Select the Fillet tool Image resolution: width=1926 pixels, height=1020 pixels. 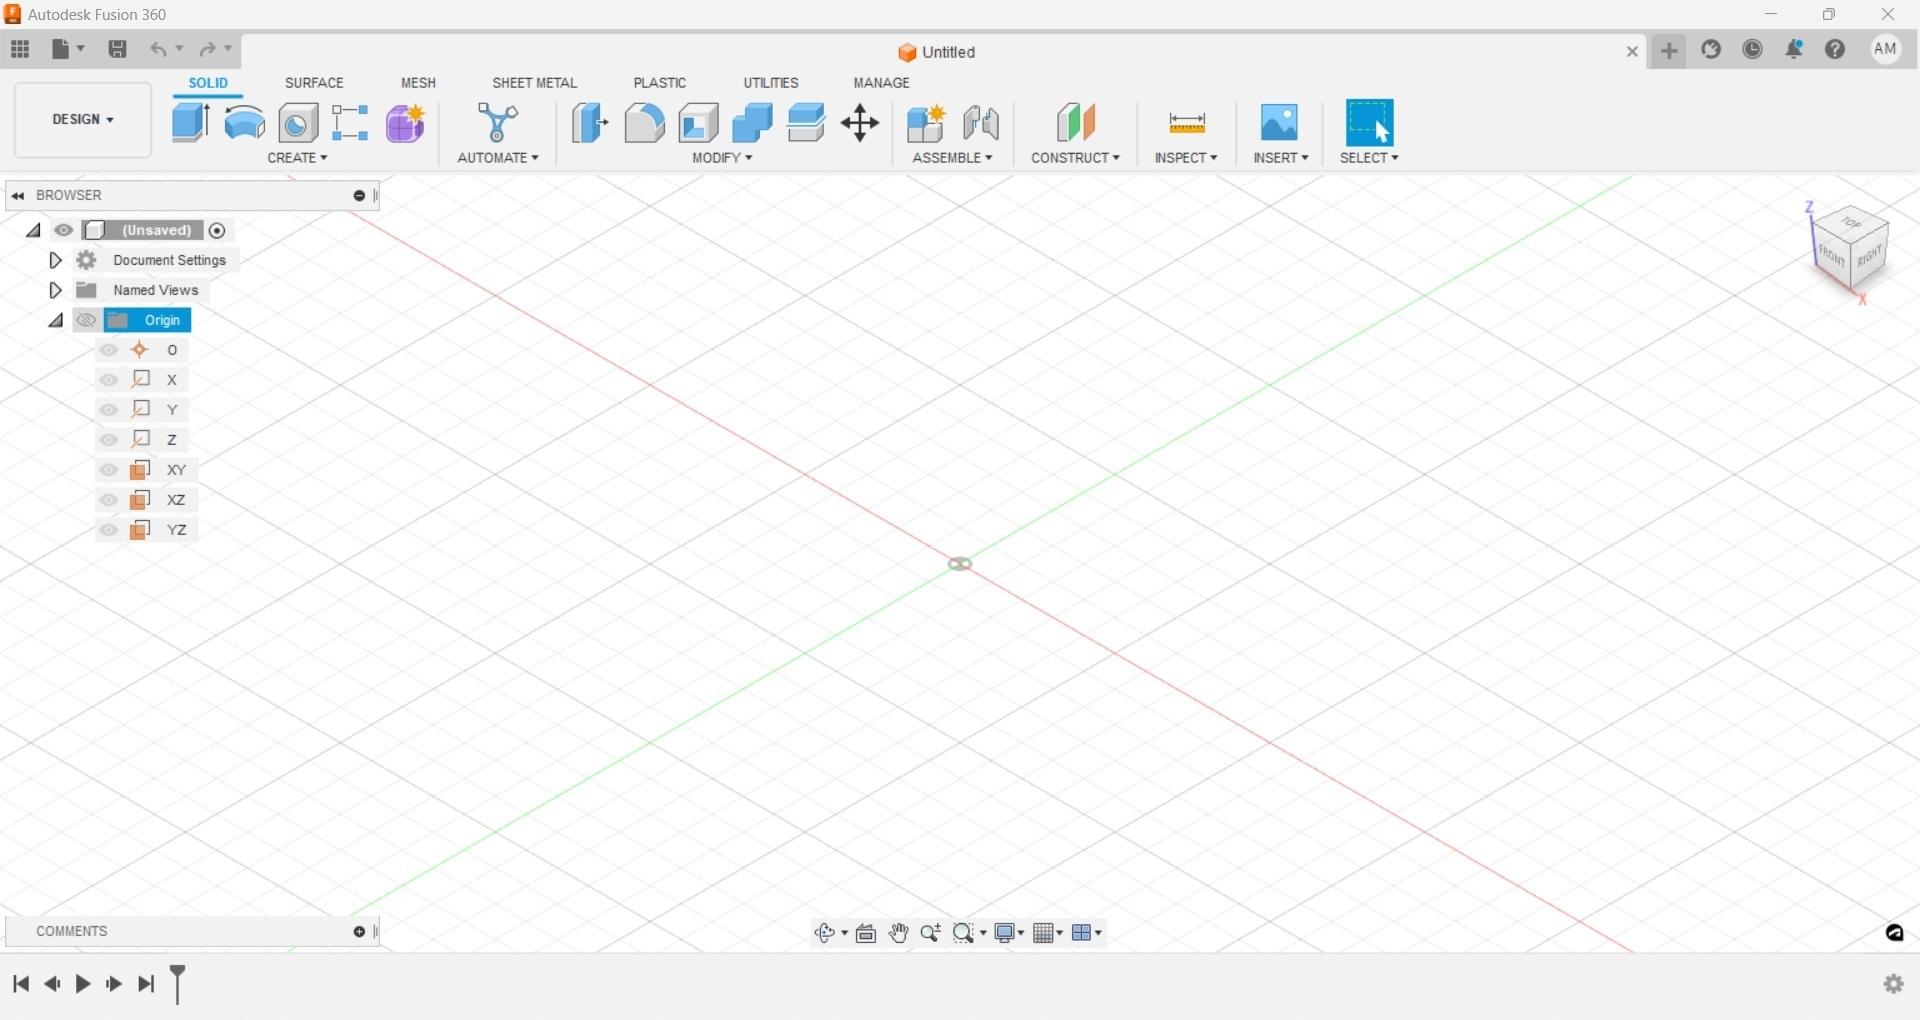(645, 123)
